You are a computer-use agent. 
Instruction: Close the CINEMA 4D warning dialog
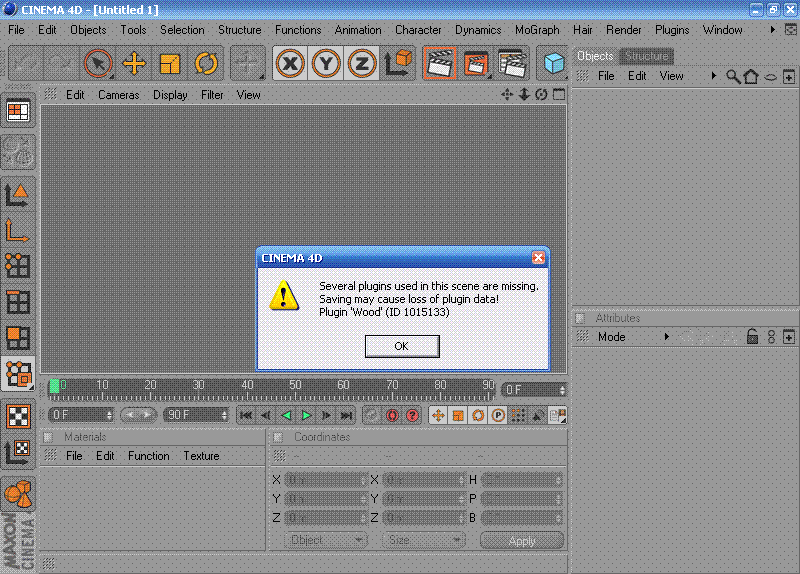pos(538,258)
